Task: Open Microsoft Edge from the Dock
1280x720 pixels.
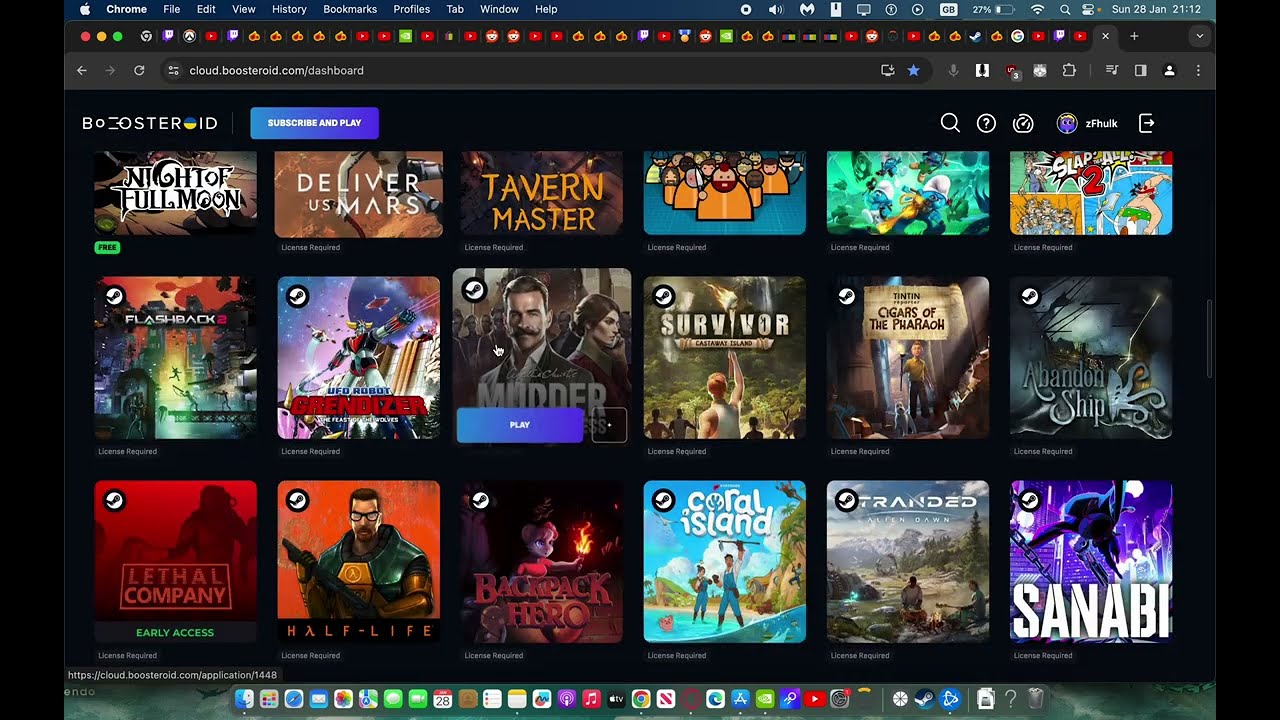Action: [716, 699]
